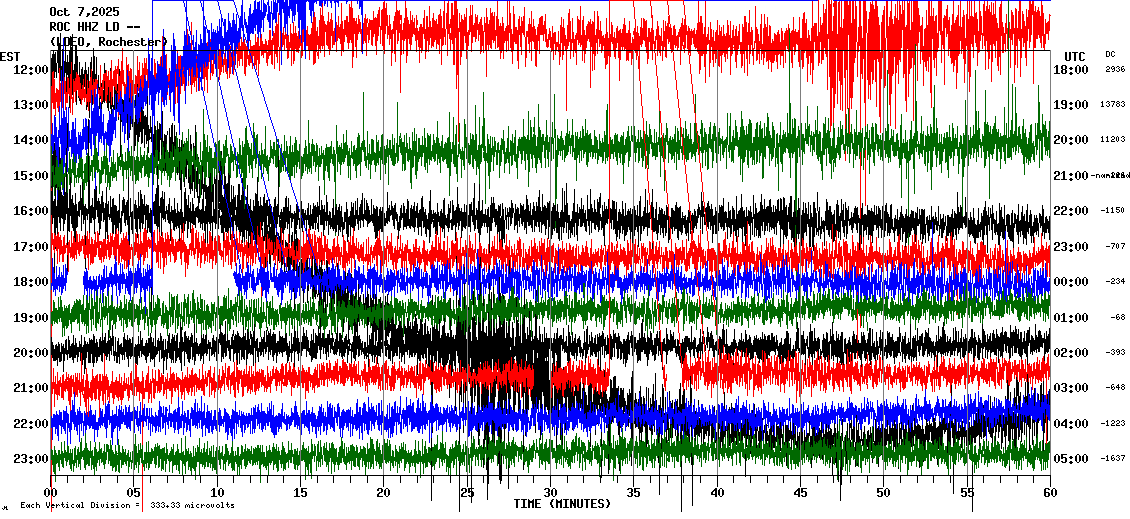Select the 18:00 UTC row label

(x=1070, y=70)
